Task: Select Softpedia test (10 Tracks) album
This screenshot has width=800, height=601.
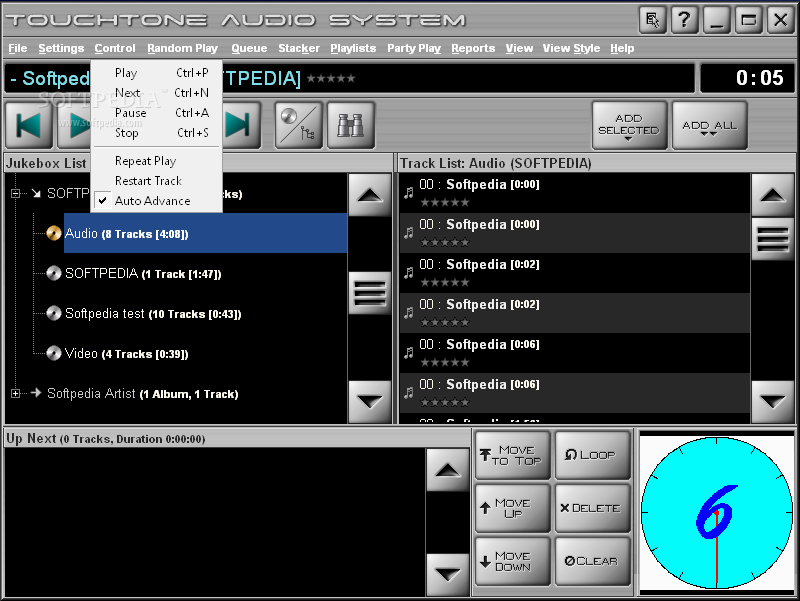Action: 153,313
